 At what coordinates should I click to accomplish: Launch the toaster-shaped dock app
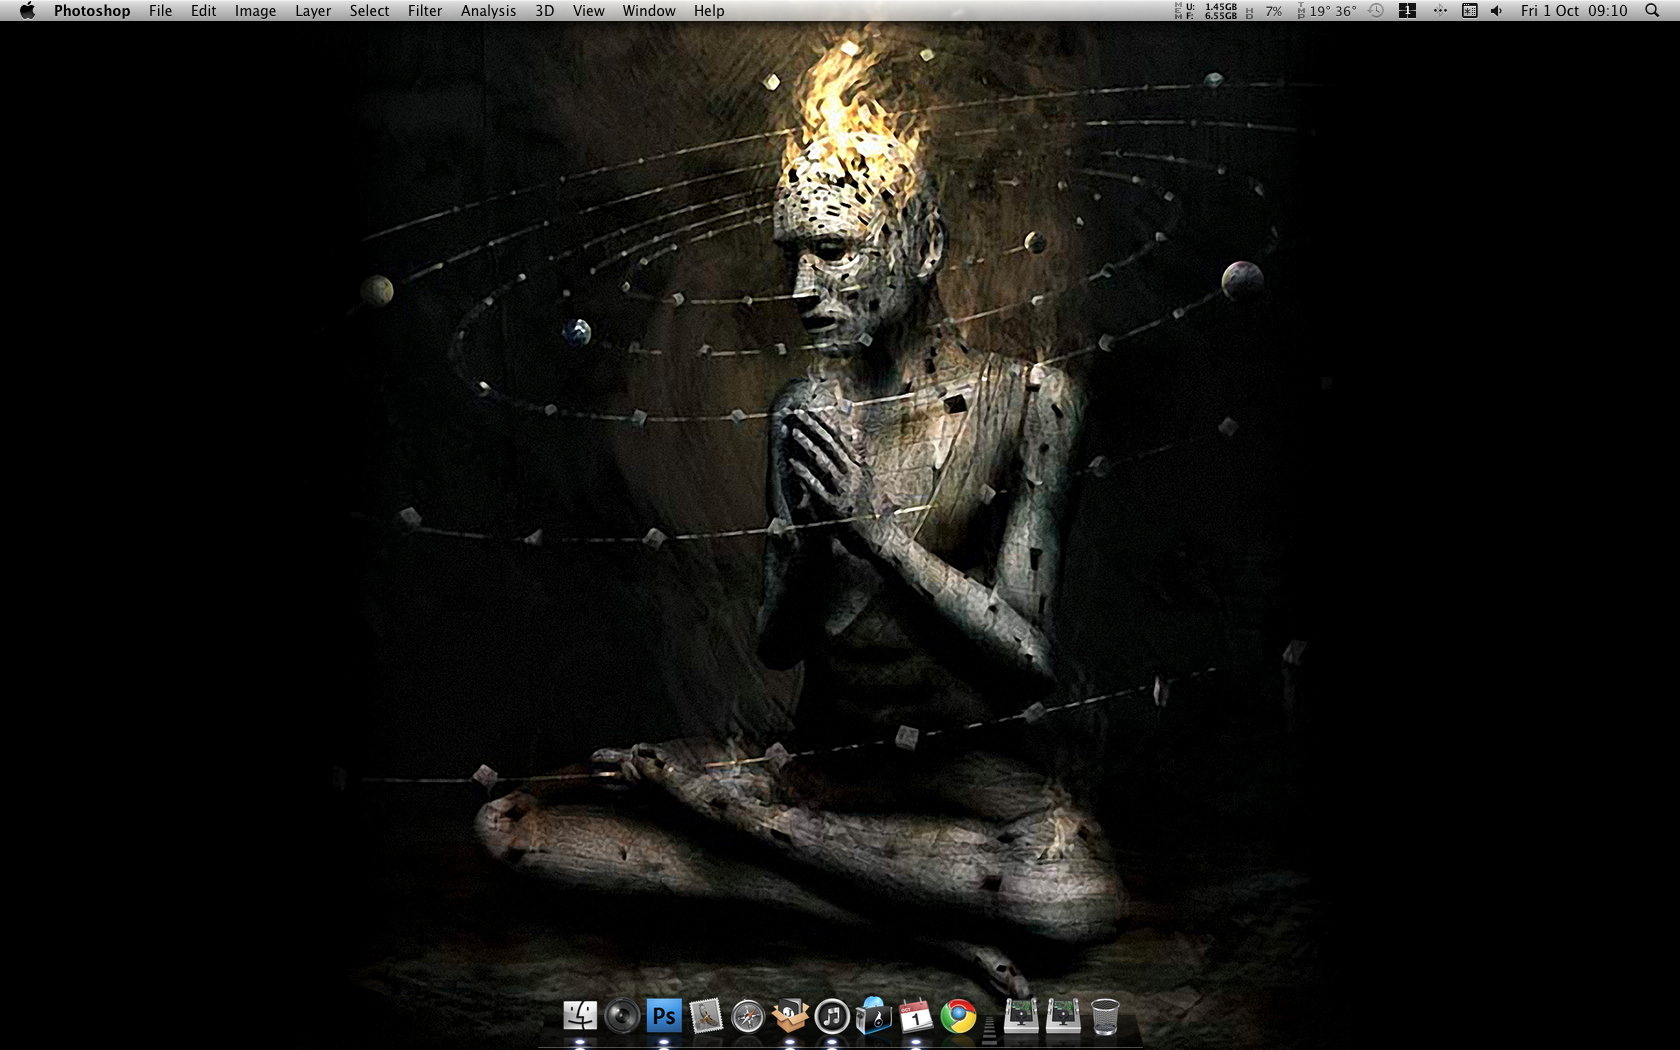(x=874, y=1016)
